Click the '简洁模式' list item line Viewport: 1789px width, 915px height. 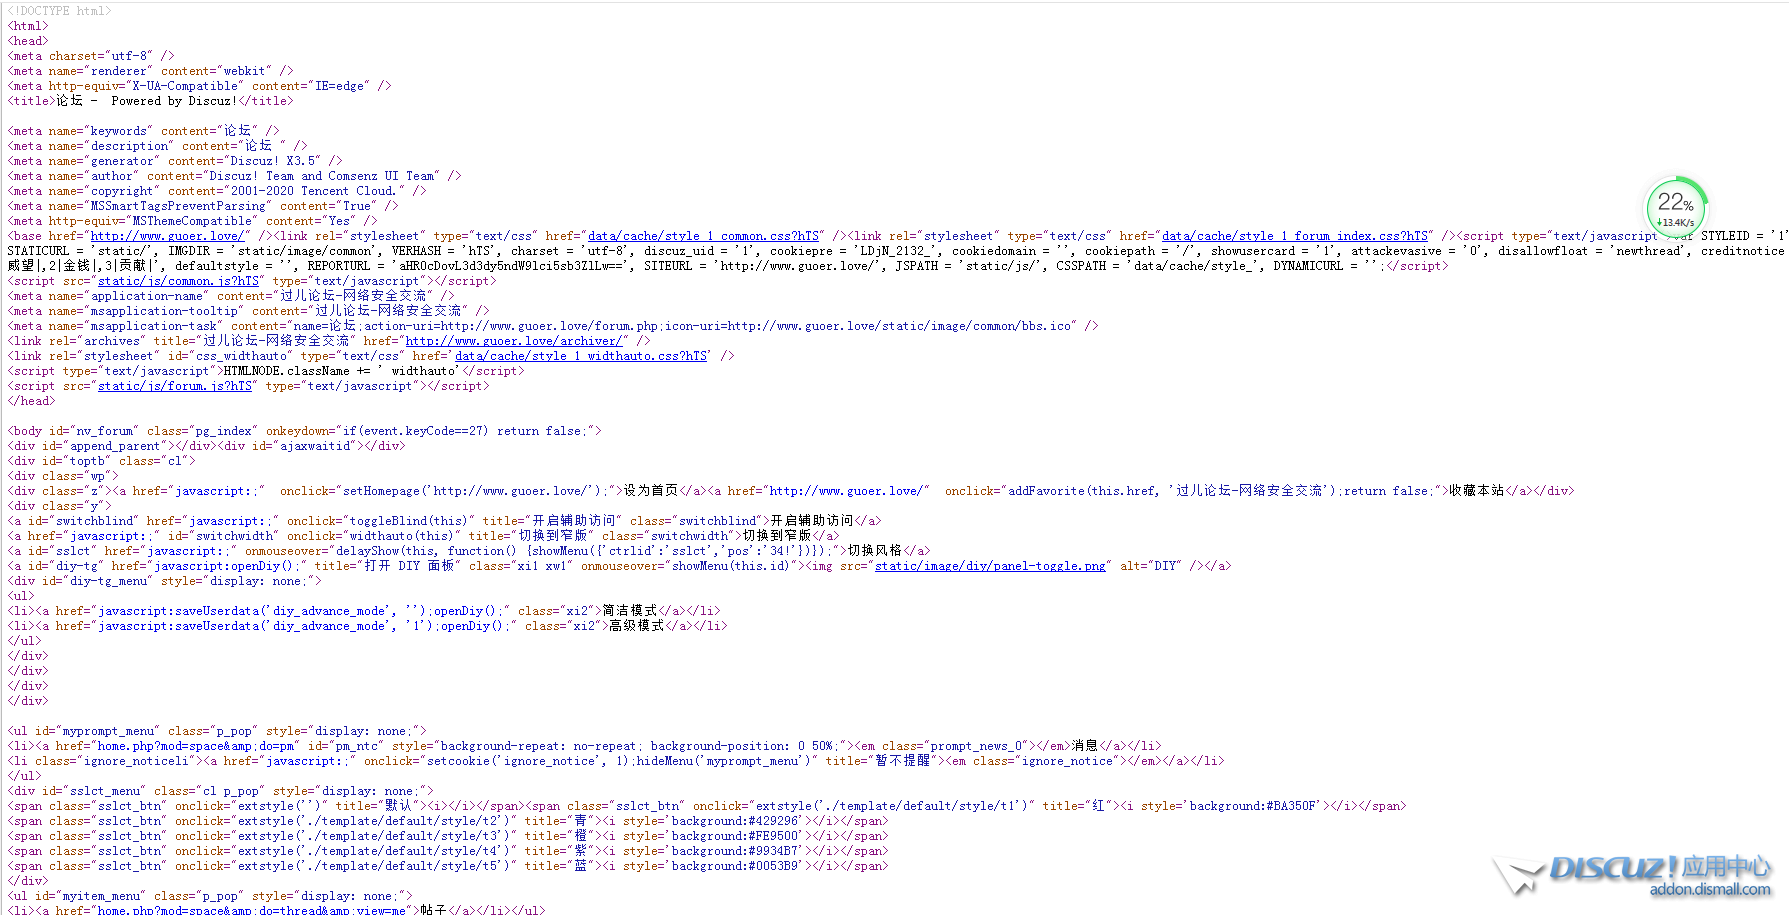364,611
